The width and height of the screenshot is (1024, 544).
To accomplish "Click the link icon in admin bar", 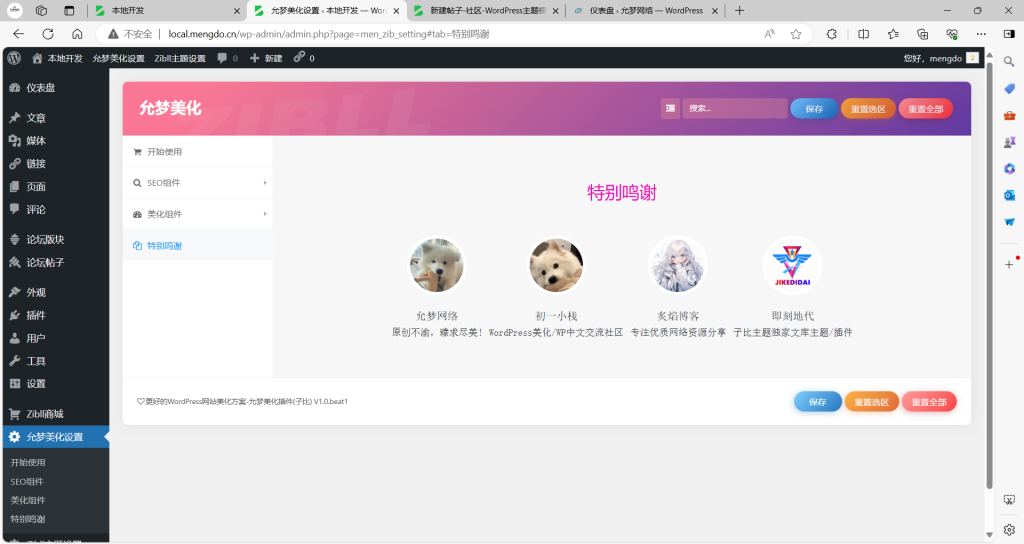I will 299,58.
